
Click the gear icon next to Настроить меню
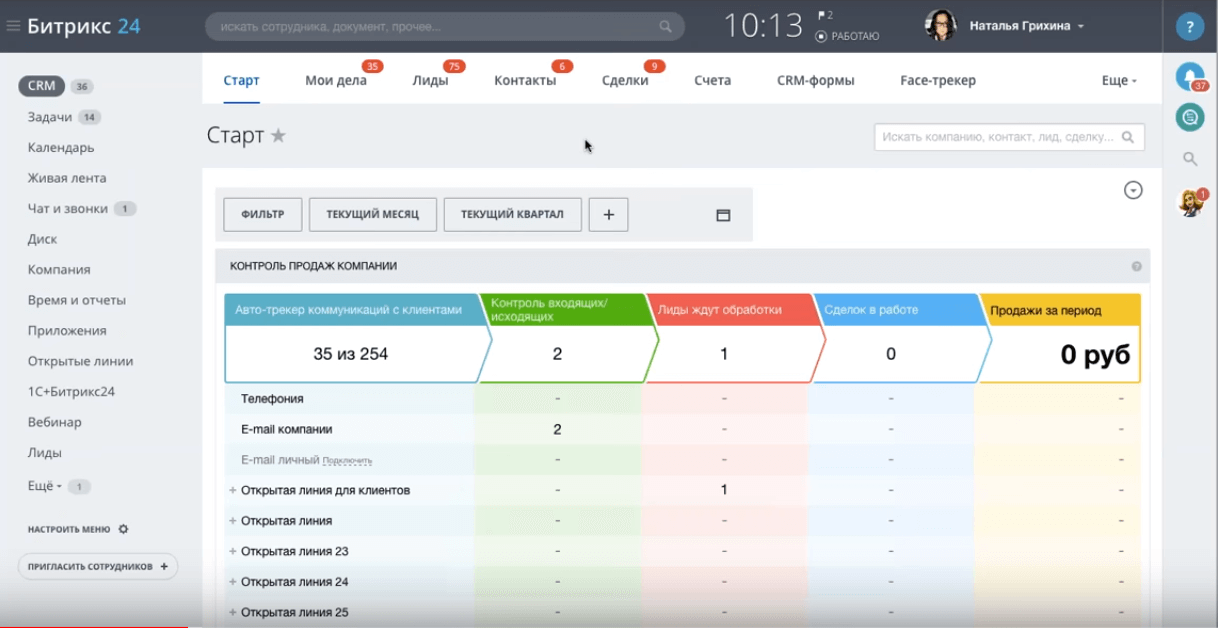(123, 529)
